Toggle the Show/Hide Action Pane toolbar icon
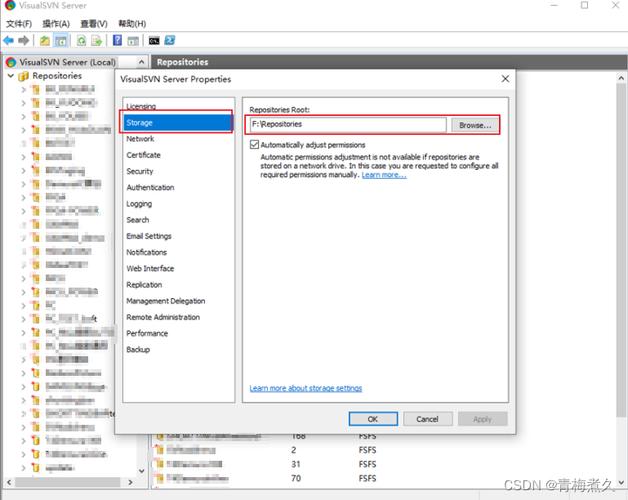Image resolution: width=628 pixels, height=500 pixels. point(133,40)
